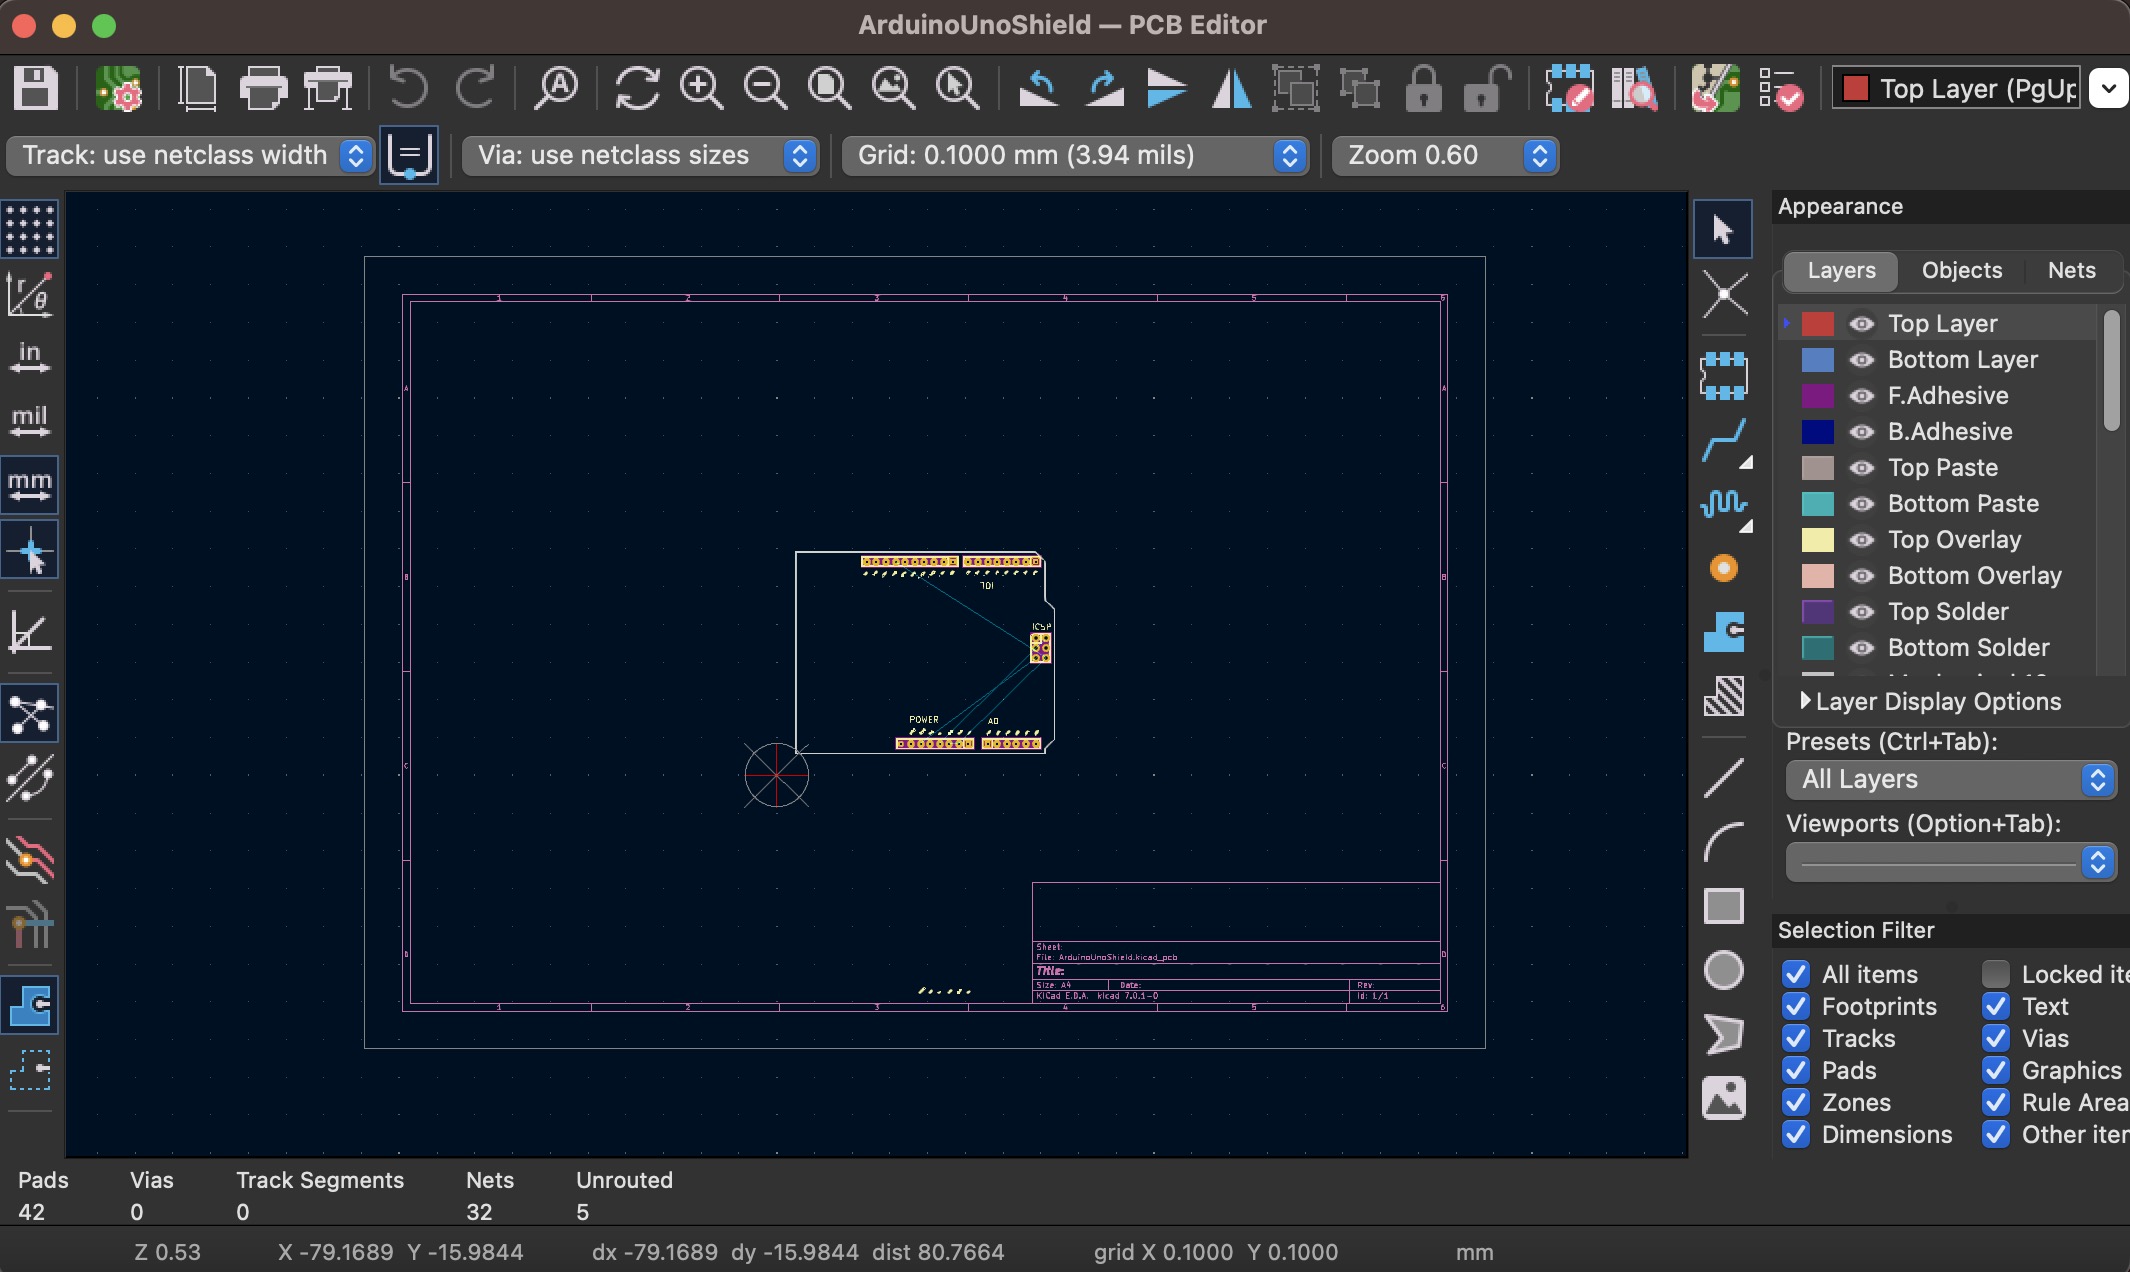Toggle visibility of the Top Paste layer
Screen dimensions: 2130x1272
coord(1861,468)
